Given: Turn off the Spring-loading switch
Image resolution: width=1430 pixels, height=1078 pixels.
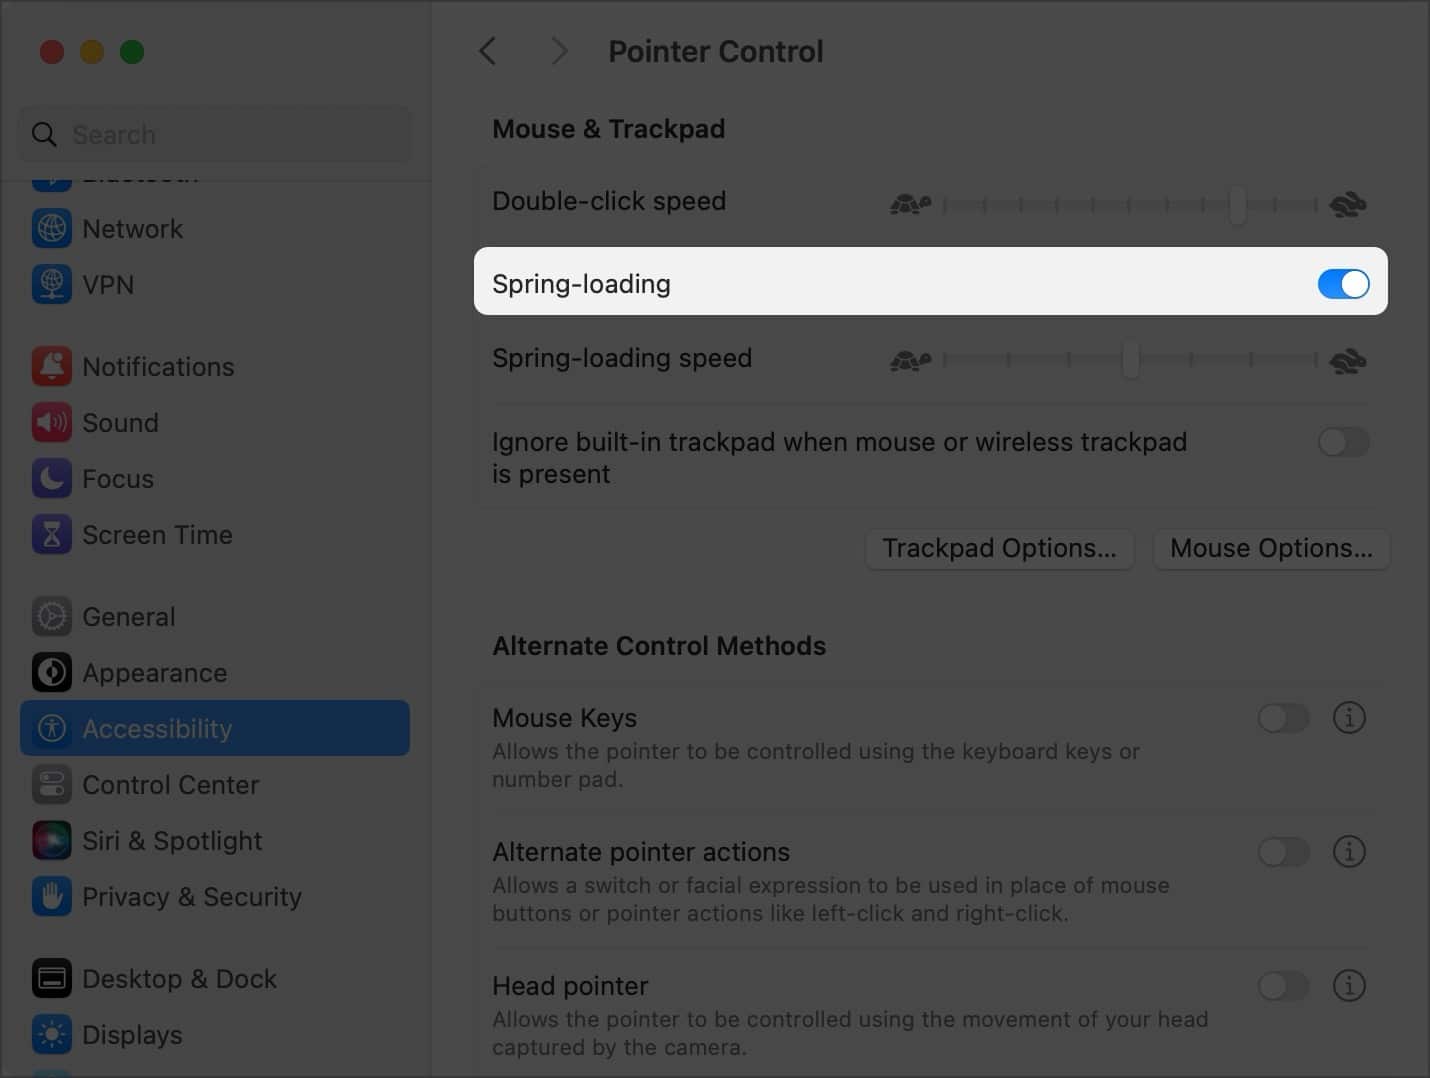Looking at the screenshot, I should click(x=1343, y=284).
